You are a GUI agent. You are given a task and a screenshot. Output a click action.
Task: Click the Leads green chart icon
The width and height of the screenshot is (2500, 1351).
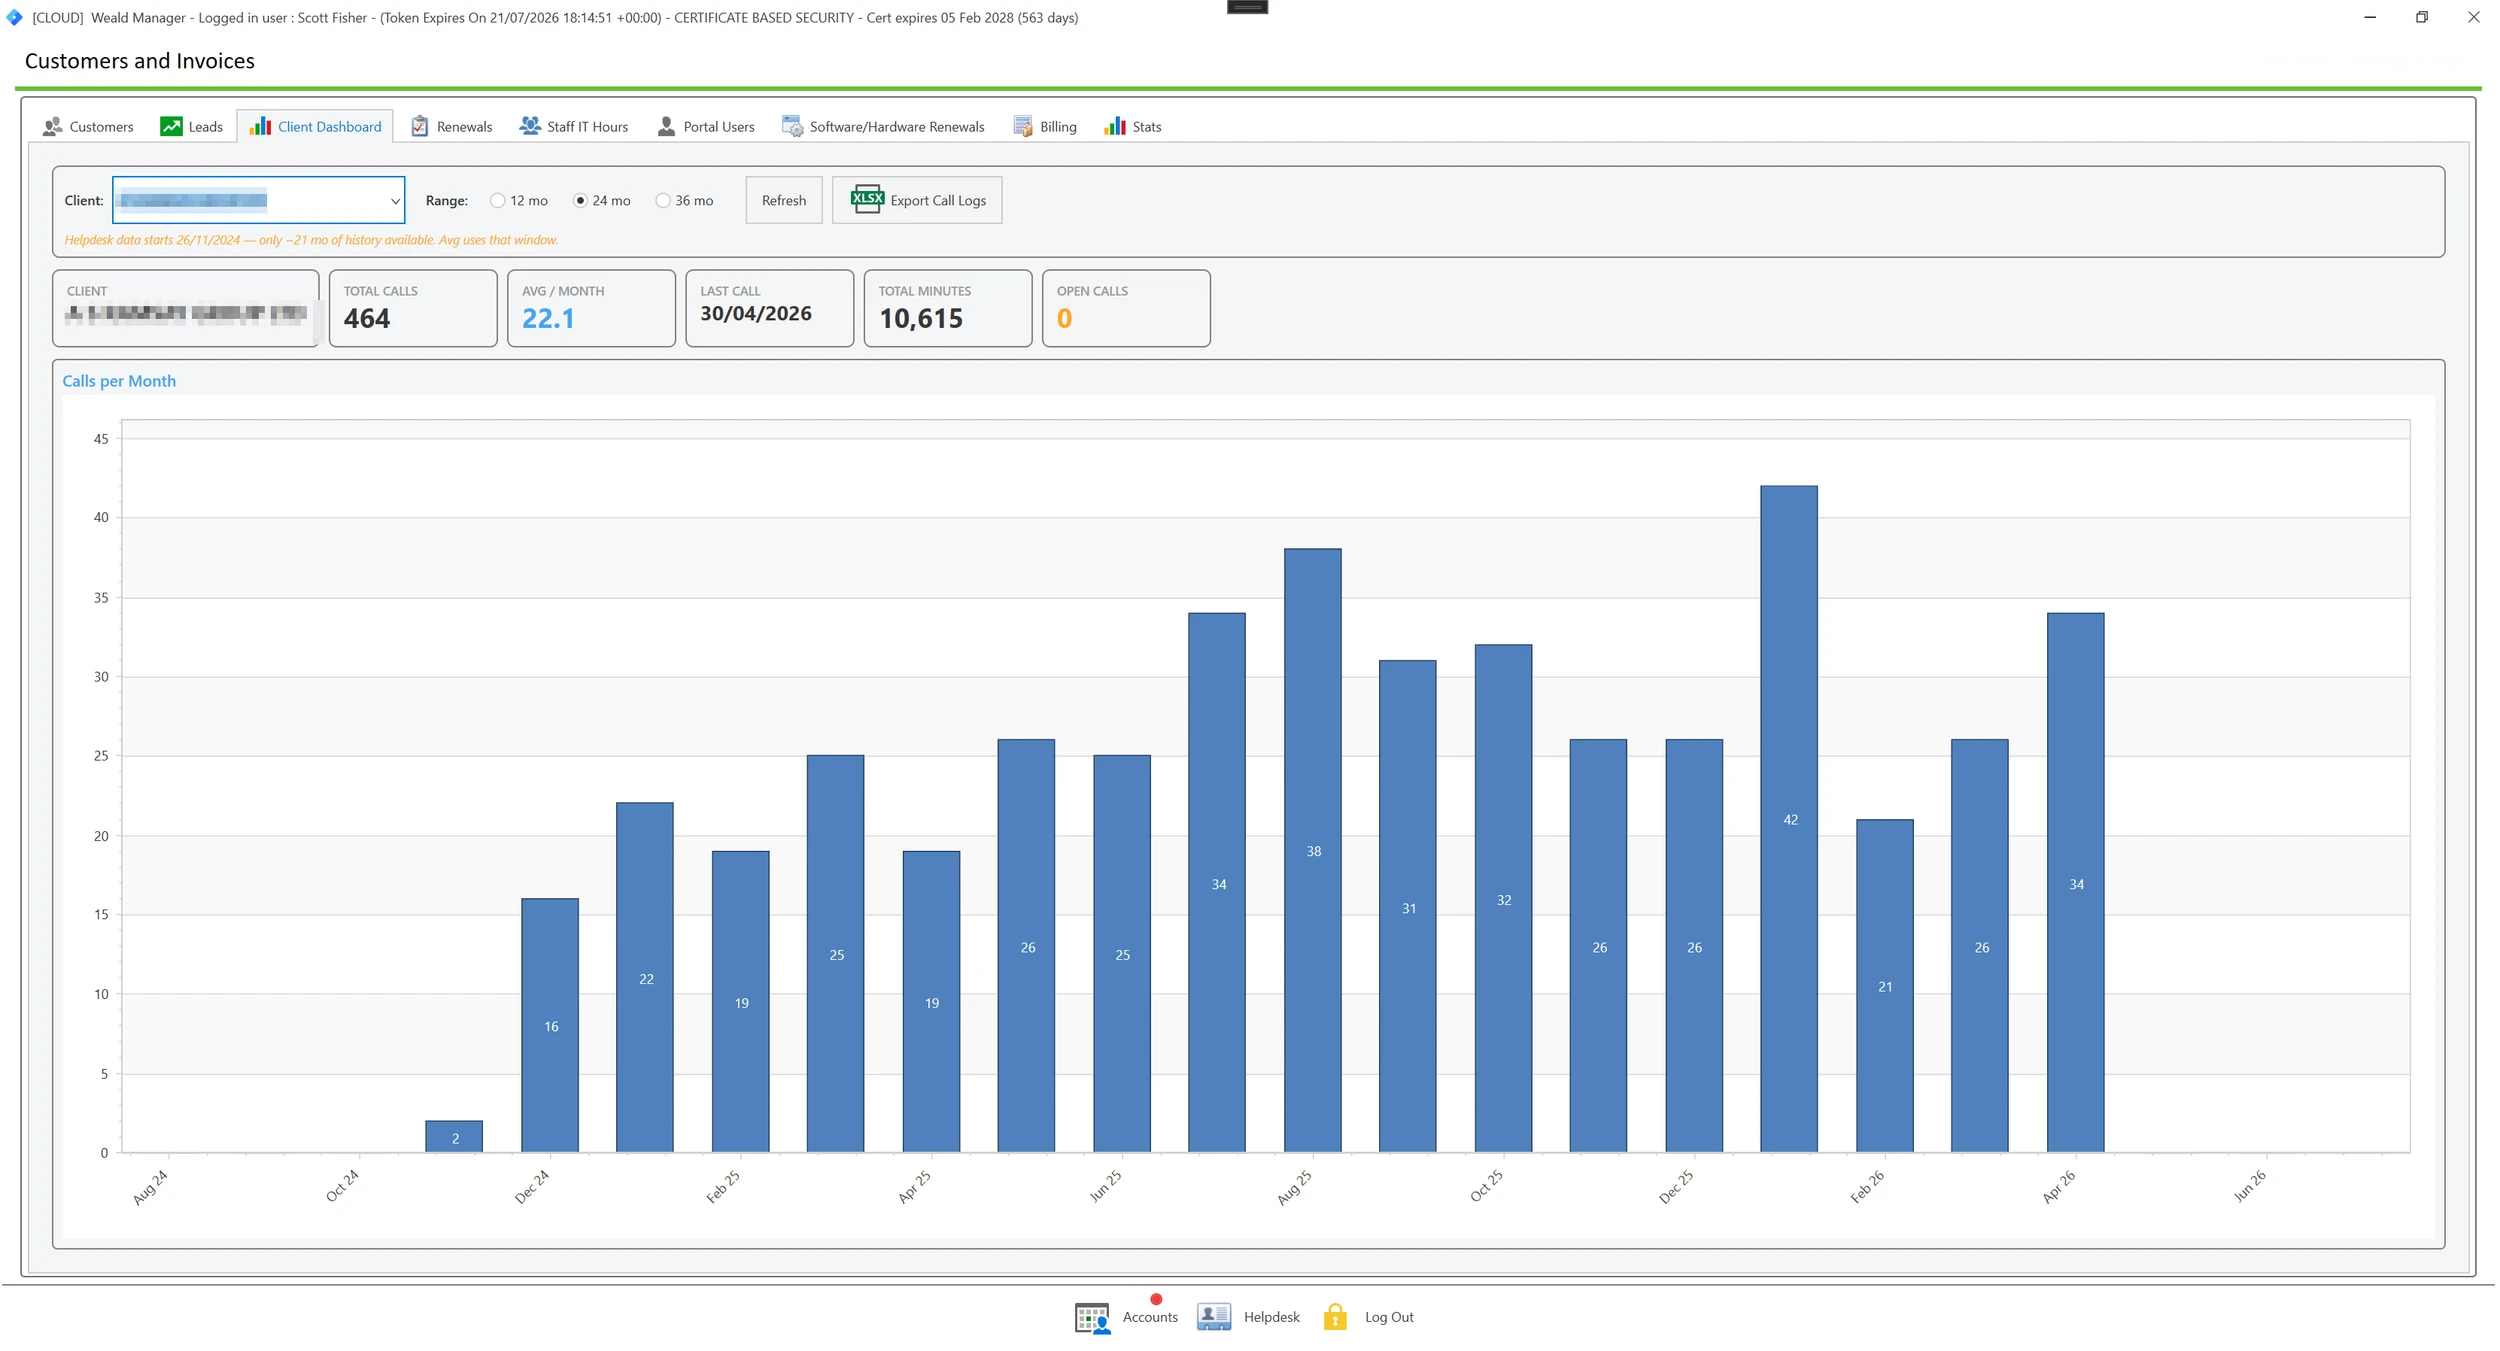[x=171, y=127]
